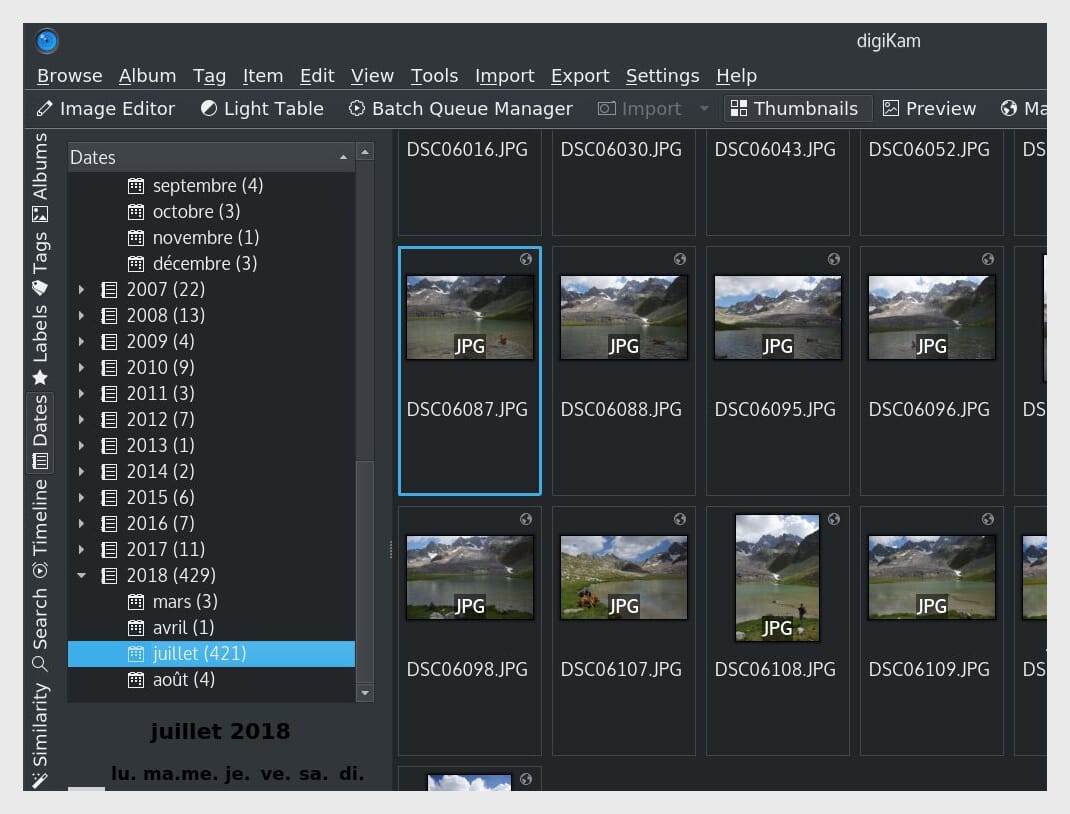Image resolution: width=1070 pixels, height=814 pixels.
Task: Open the Dates sidebar tab
Action: click(40, 433)
